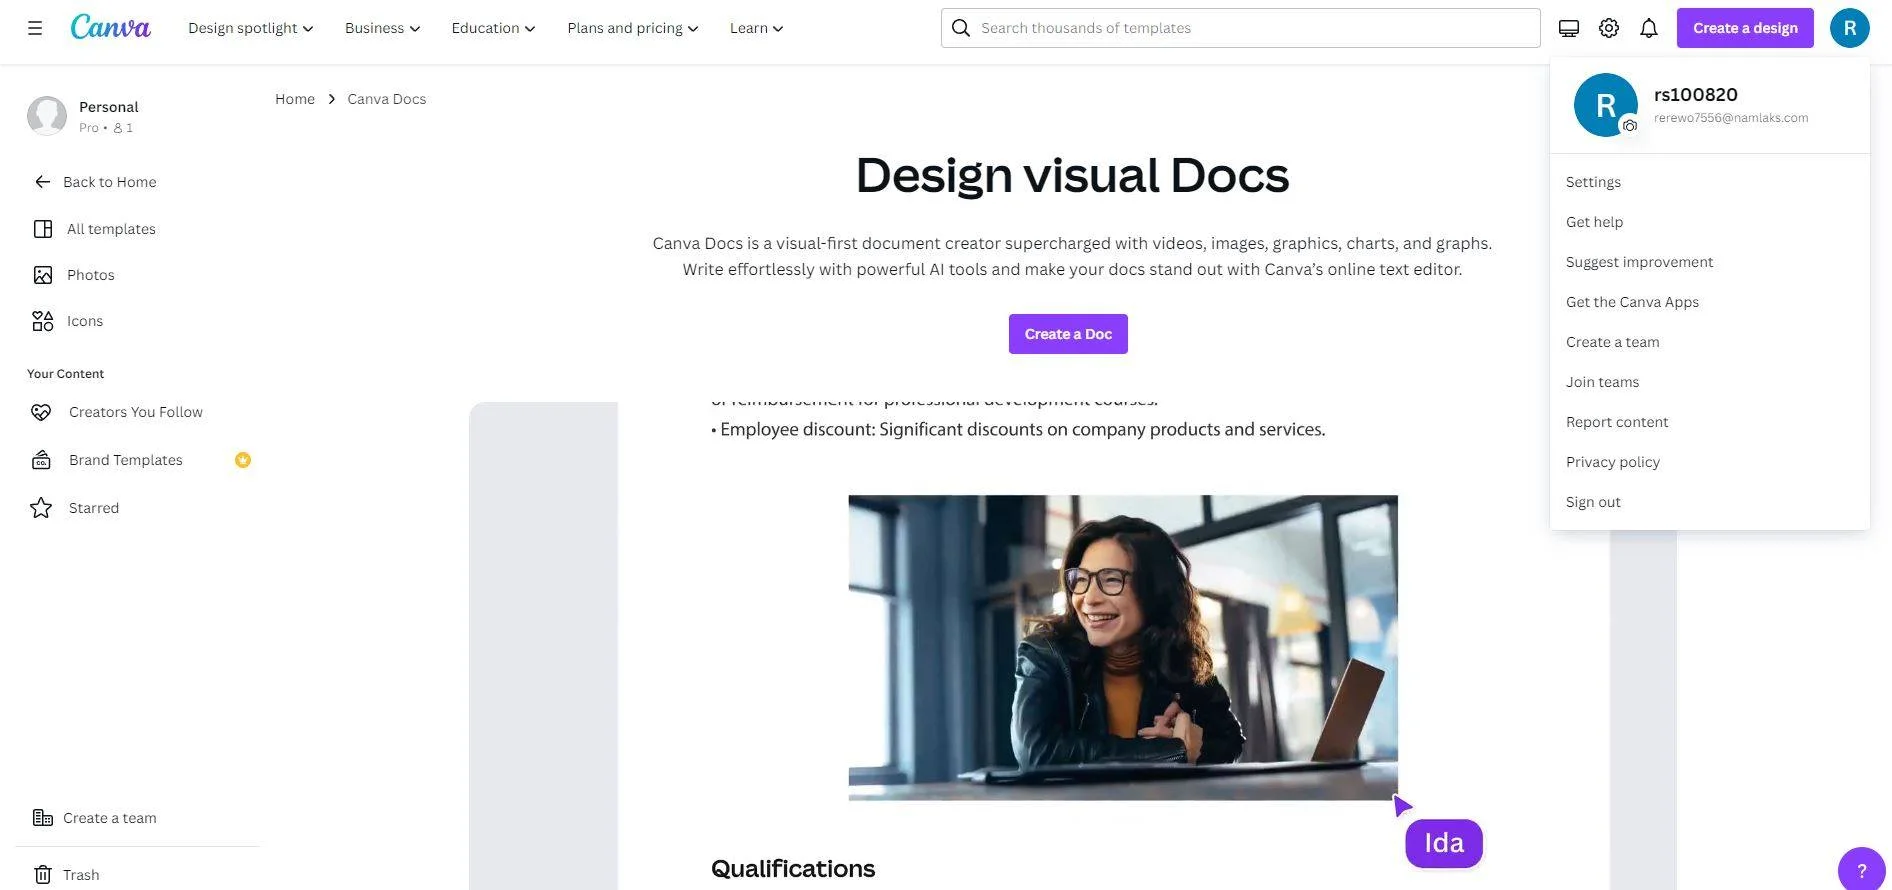Go to Canva home via logo
Image resolution: width=1892 pixels, height=890 pixels.
pyautogui.click(x=110, y=27)
